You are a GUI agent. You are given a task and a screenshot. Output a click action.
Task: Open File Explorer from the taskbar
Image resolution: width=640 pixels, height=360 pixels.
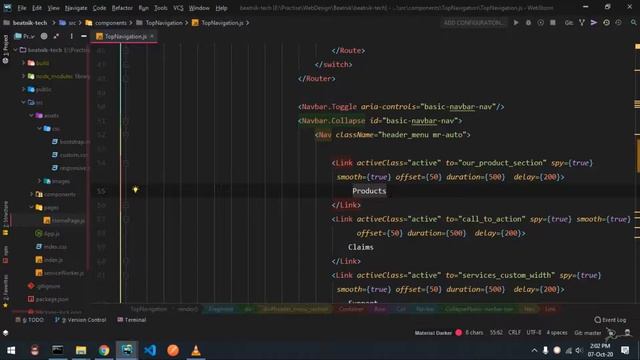(x=81, y=350)
